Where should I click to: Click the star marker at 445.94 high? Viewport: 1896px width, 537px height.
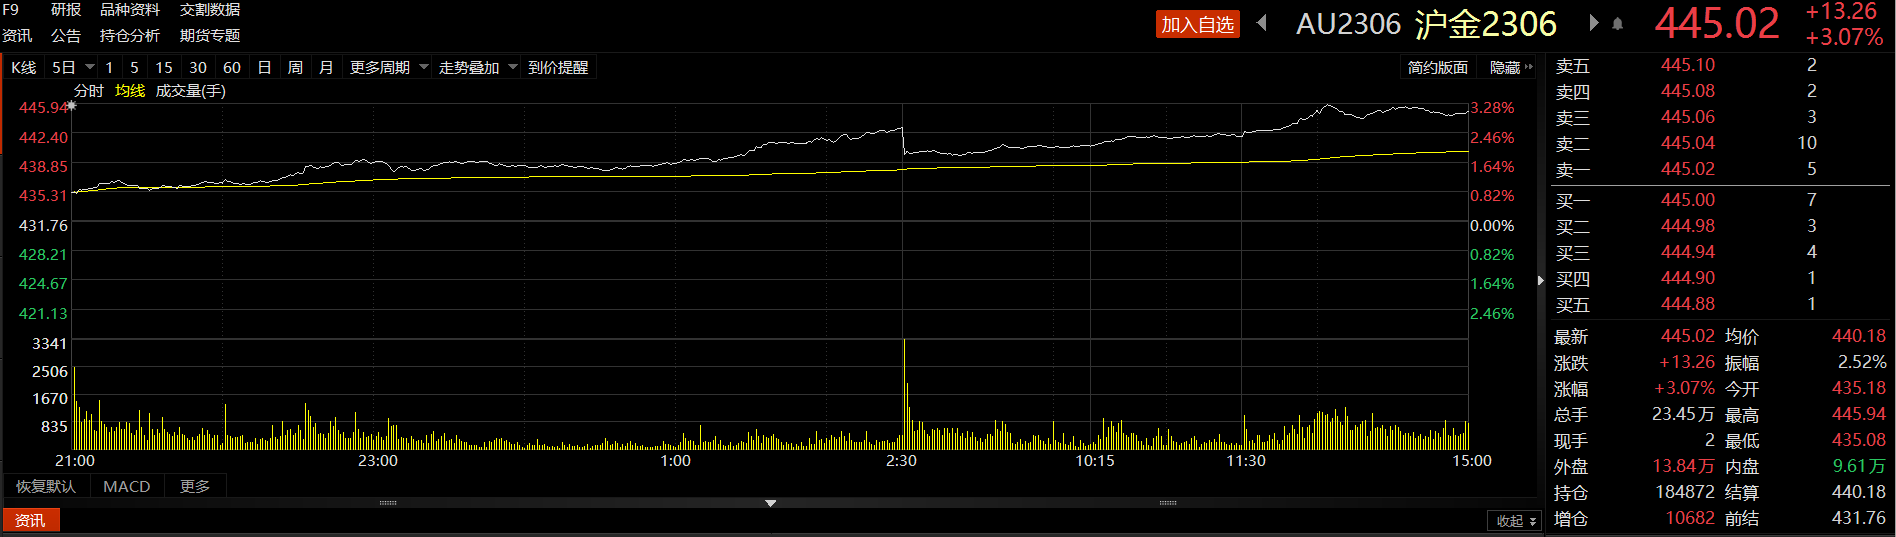click(71, 105)
